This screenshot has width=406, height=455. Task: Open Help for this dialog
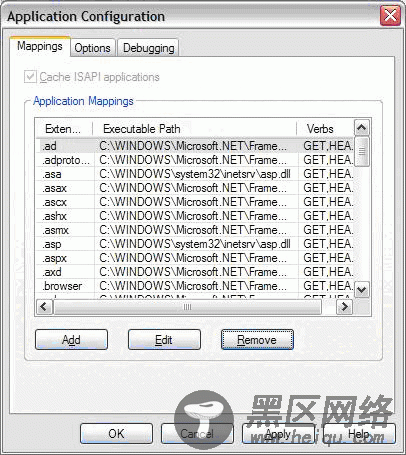[359, 433]
